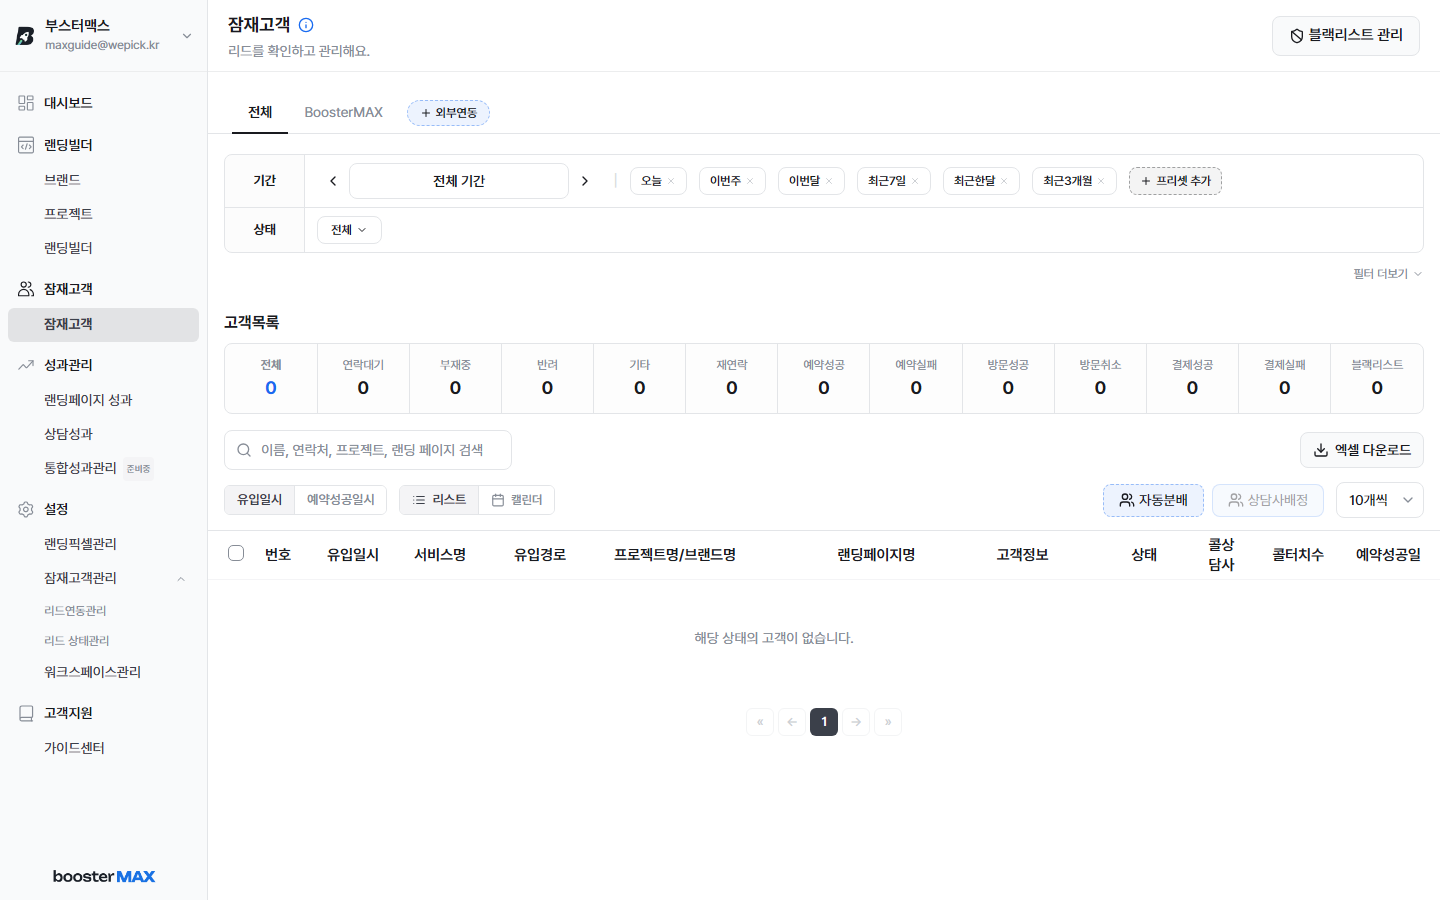Select the 부재중 status card
Viewport: 1440px width, 900px height.
coord(455,379)
